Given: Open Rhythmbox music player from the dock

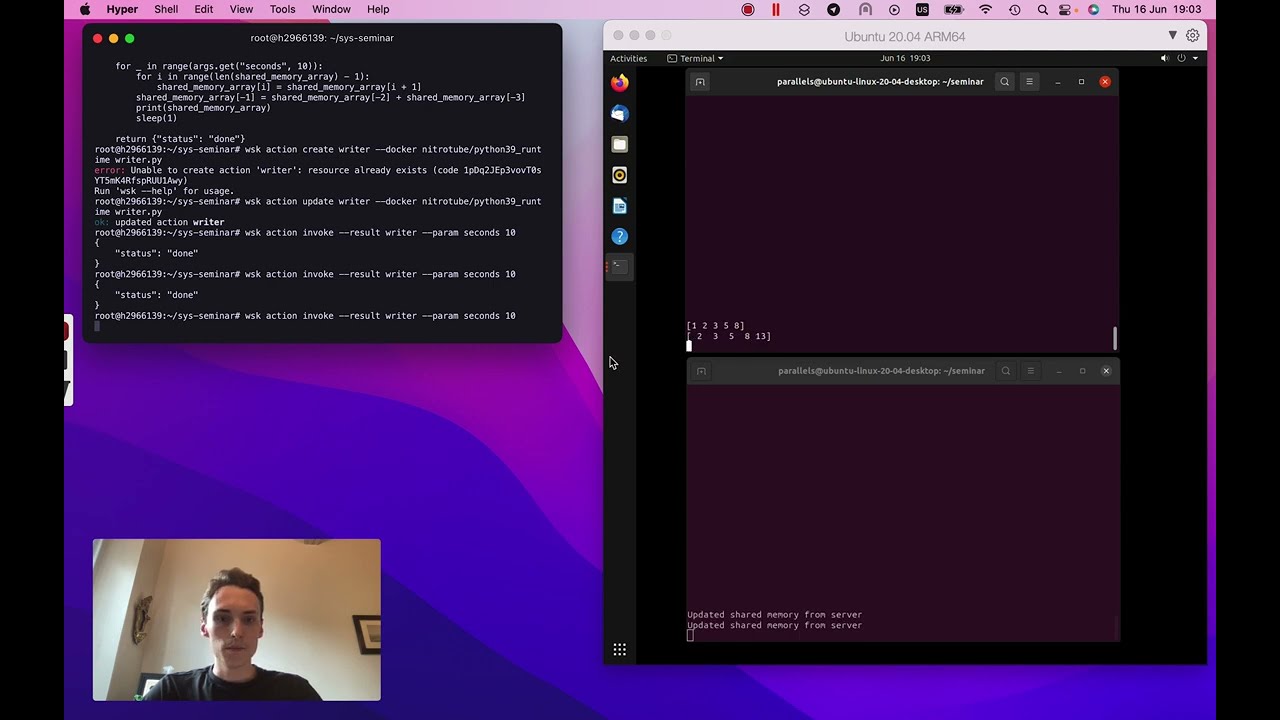Looking at the screenshot, I should [619, 175].
